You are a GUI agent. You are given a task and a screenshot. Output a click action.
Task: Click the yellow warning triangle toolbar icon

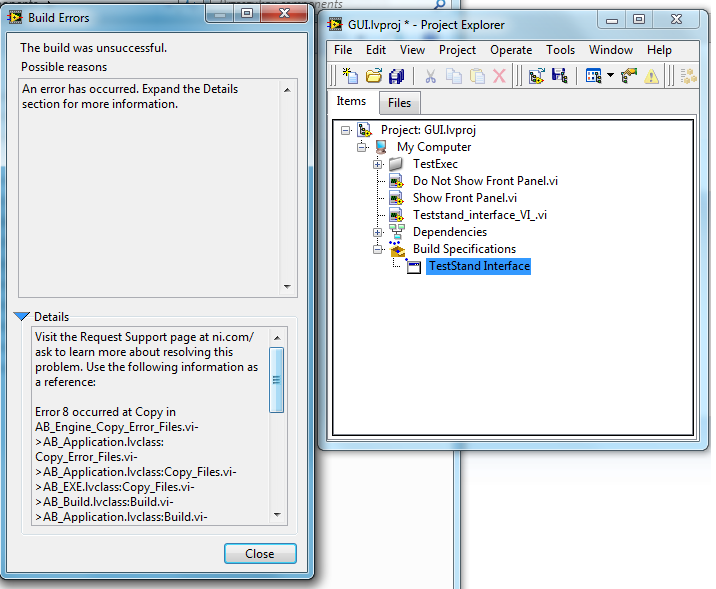[x=652, y=76]
